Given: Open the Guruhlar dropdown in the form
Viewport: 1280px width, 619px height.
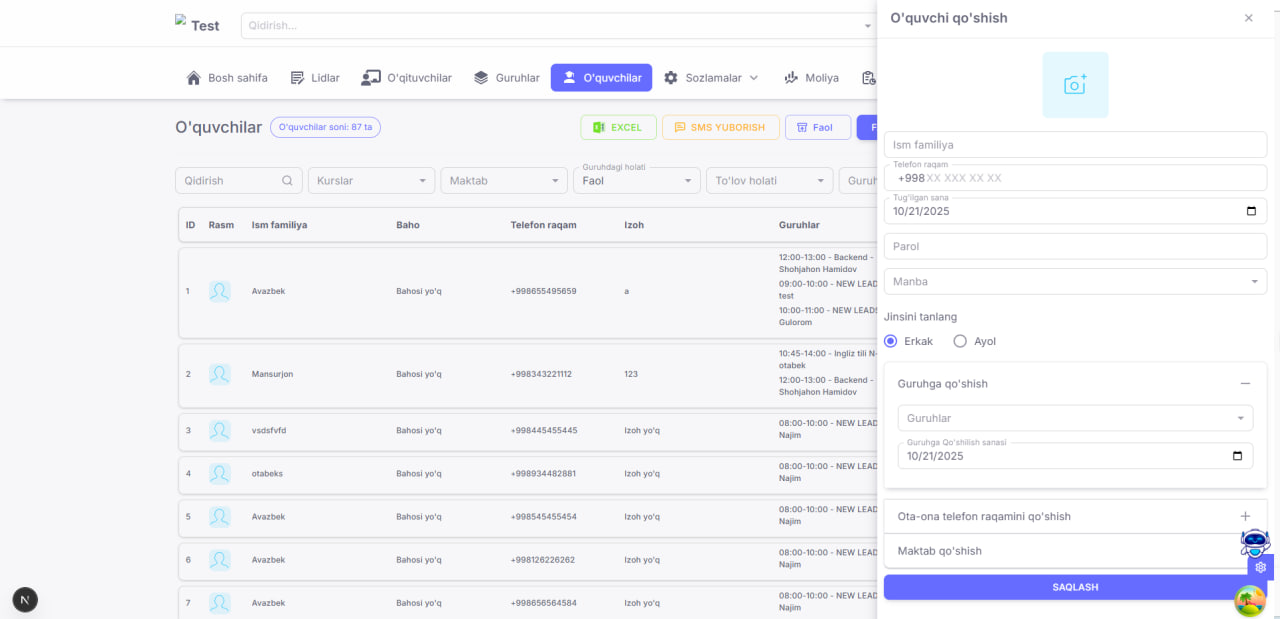Looking at the screenshot, I should point(1075,418).
